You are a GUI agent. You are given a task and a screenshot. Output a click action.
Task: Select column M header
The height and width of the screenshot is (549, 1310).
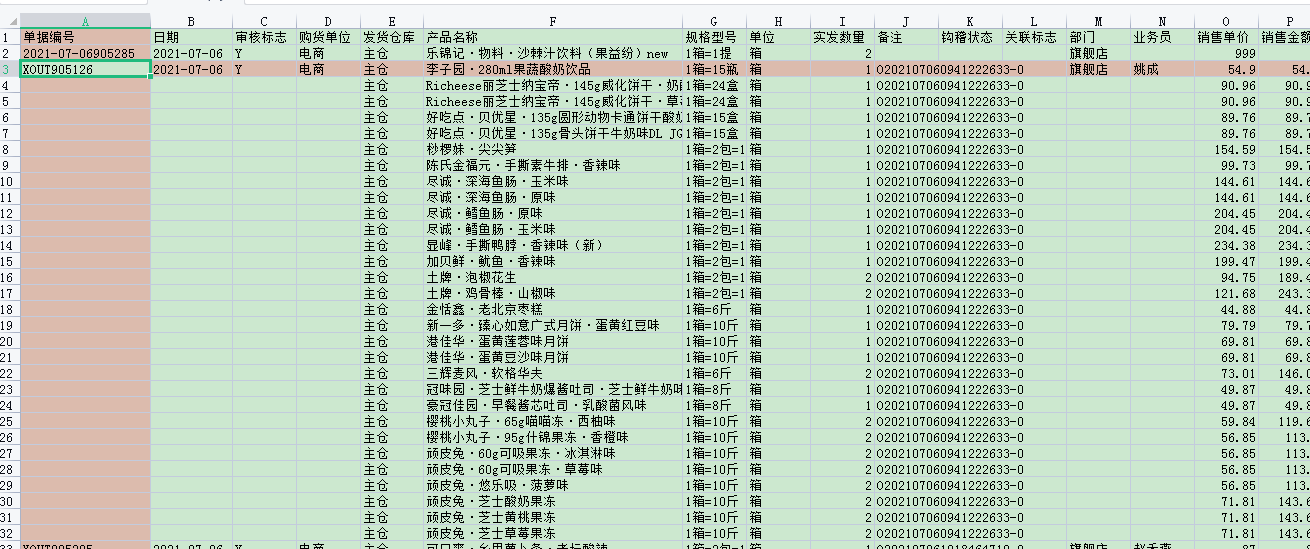tap(1099, 21)
